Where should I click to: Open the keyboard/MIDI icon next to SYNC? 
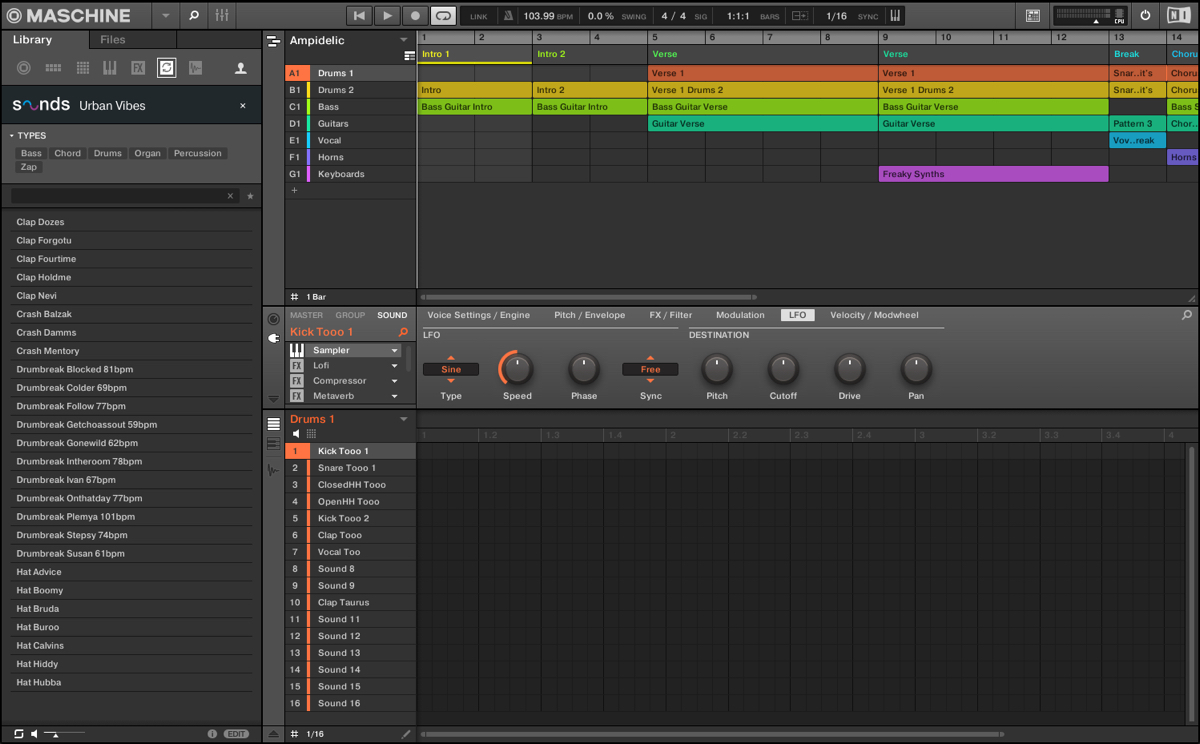pyautogui.click(x=895, y=16)
